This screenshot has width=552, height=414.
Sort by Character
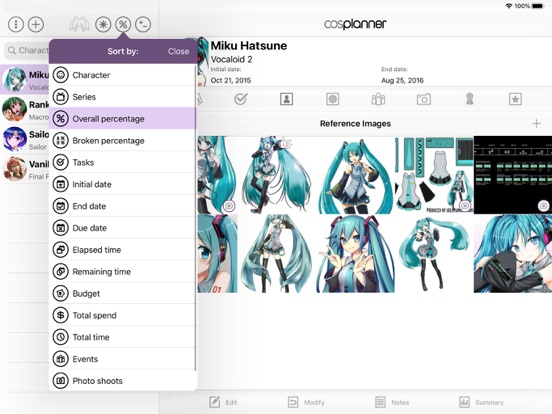pos(122,75)
